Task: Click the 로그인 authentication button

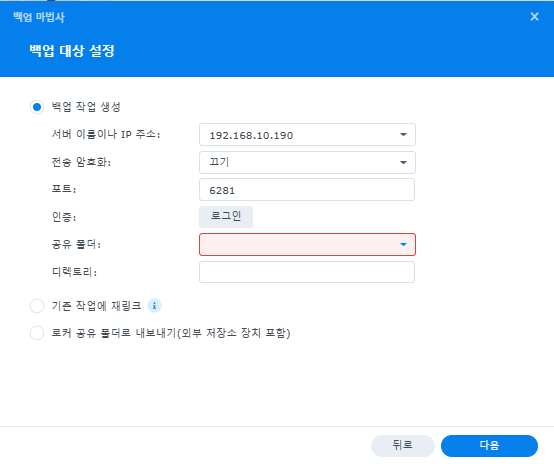Action: (226, 217)
